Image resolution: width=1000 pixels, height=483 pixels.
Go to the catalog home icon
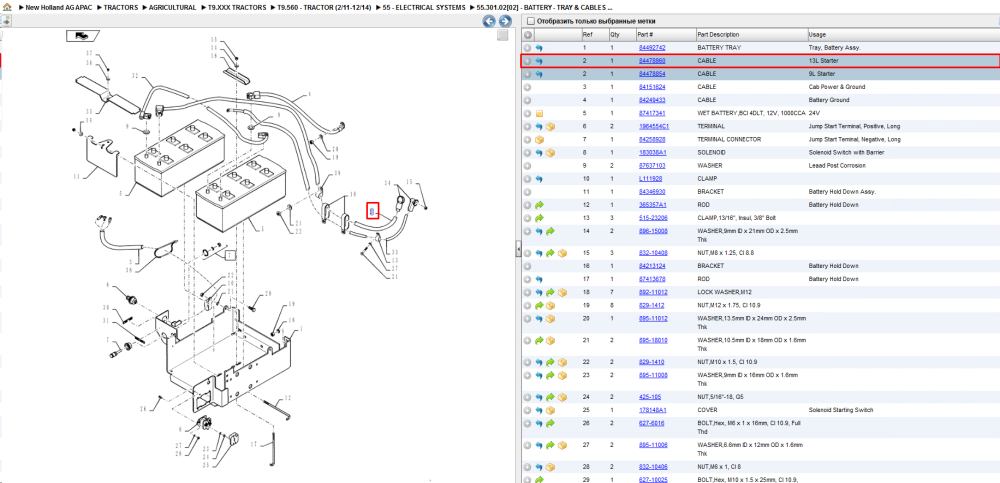[6, 8]
